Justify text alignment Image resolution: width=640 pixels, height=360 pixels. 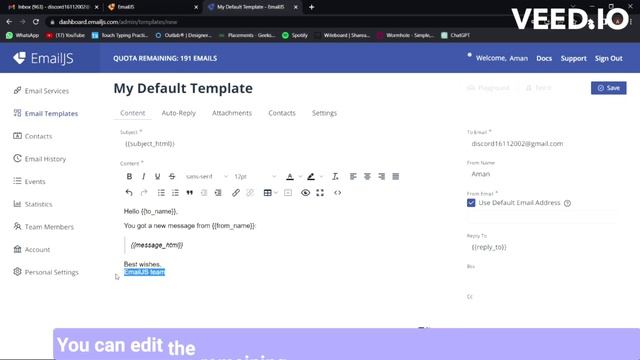[x=396, y=176]
